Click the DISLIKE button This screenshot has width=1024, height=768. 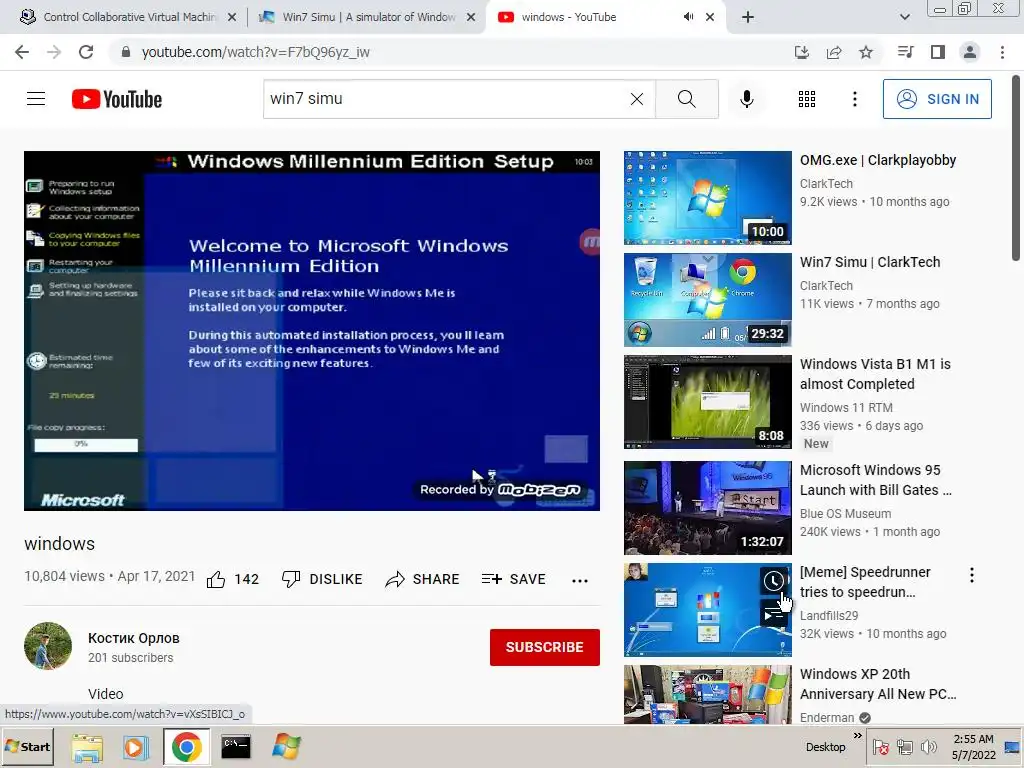click(322, 579)
